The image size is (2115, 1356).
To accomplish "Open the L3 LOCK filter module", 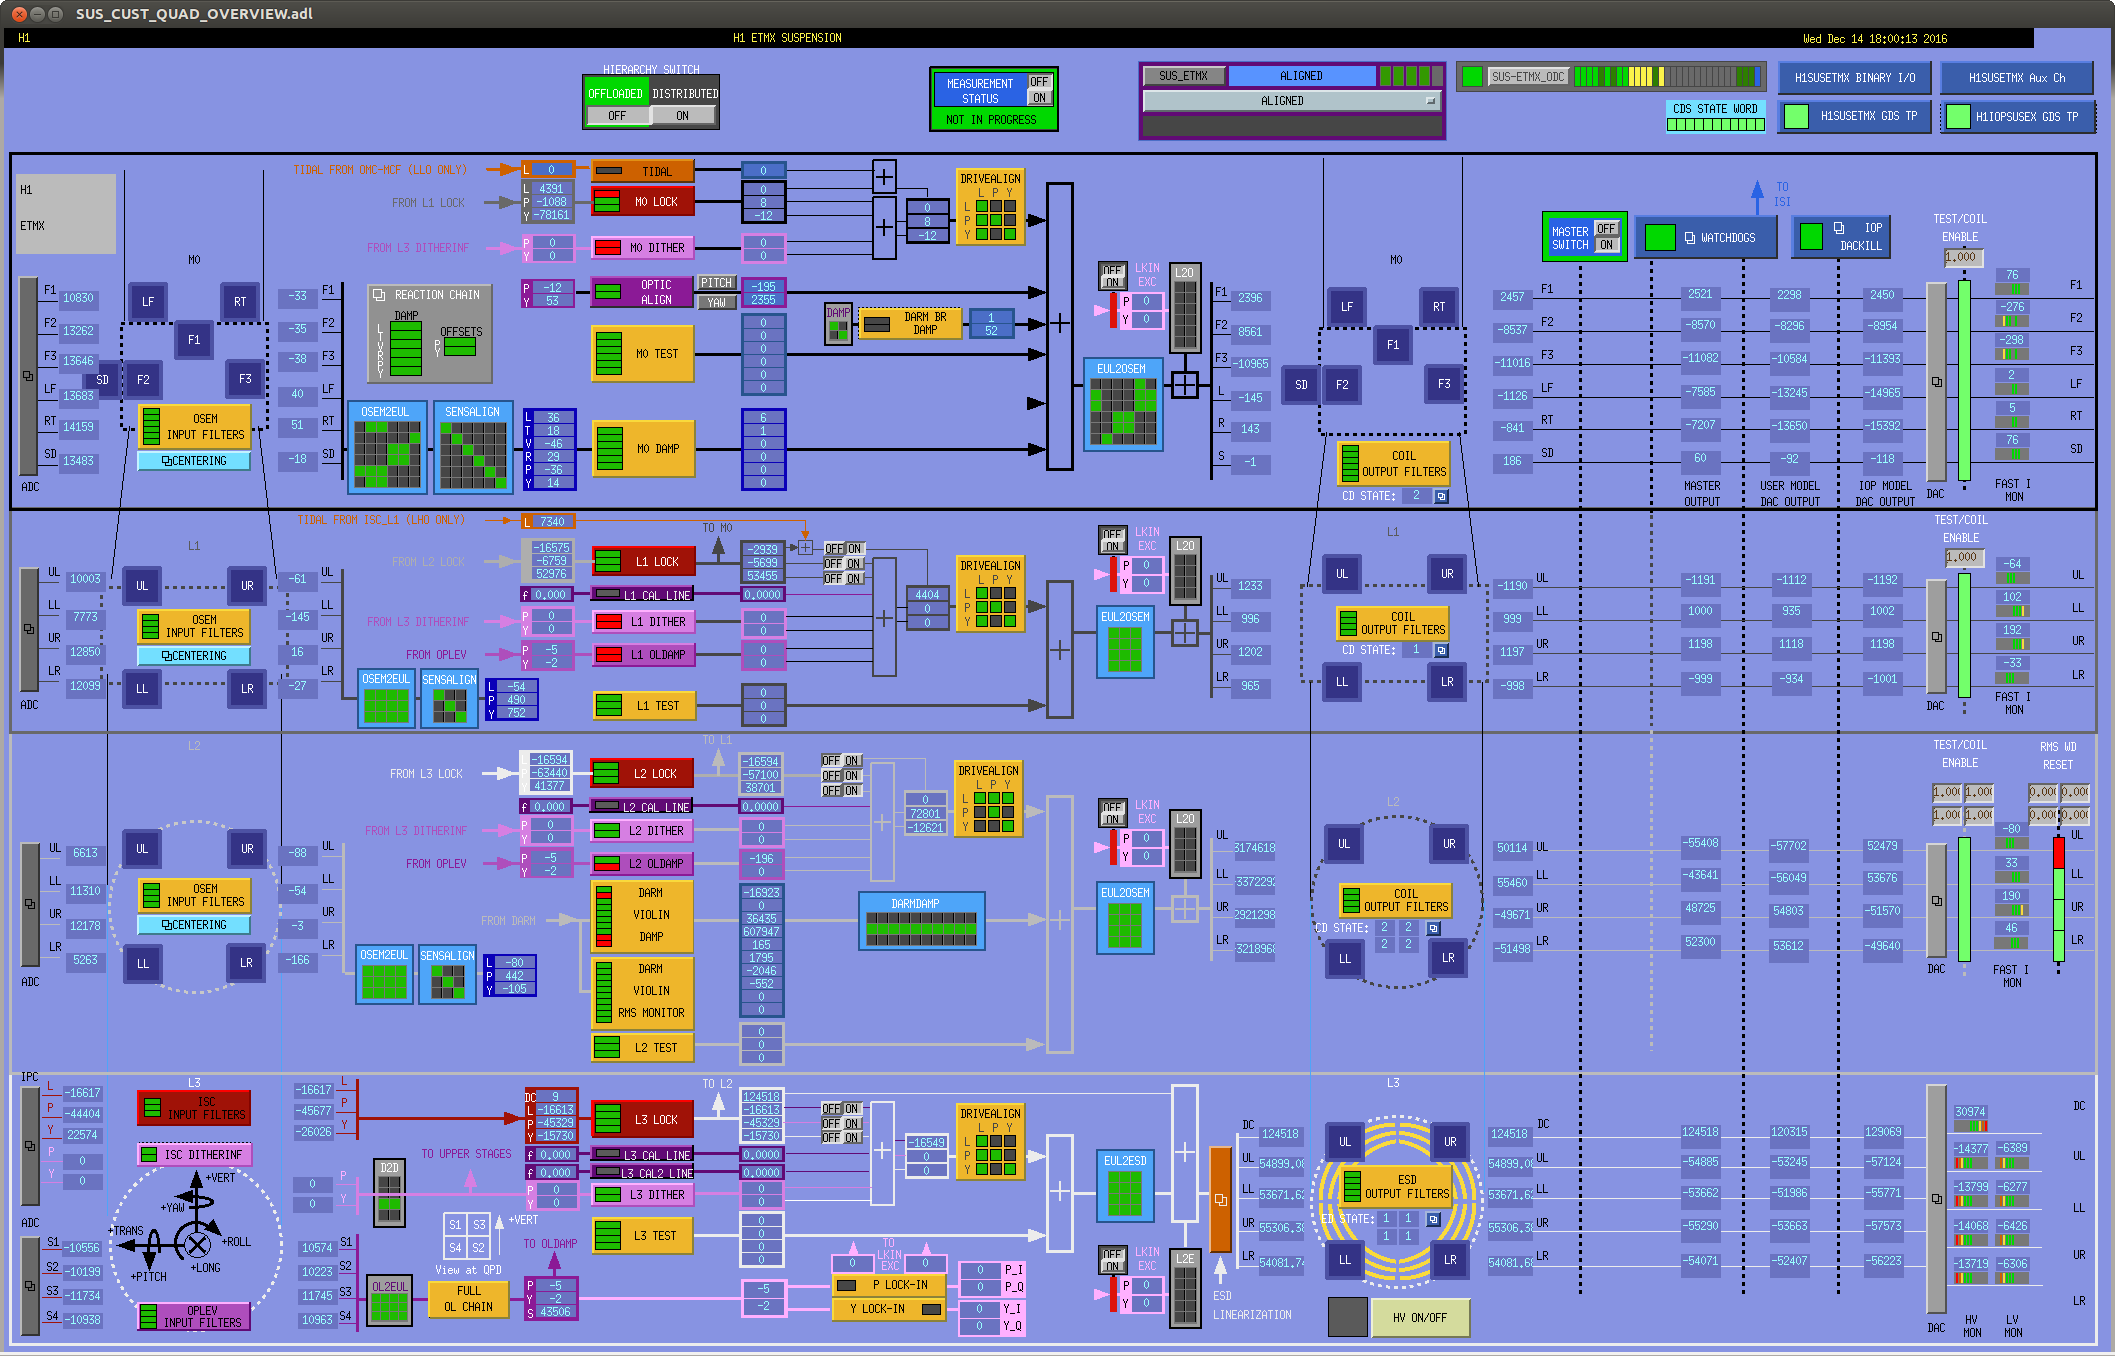I will [643, 1120].
